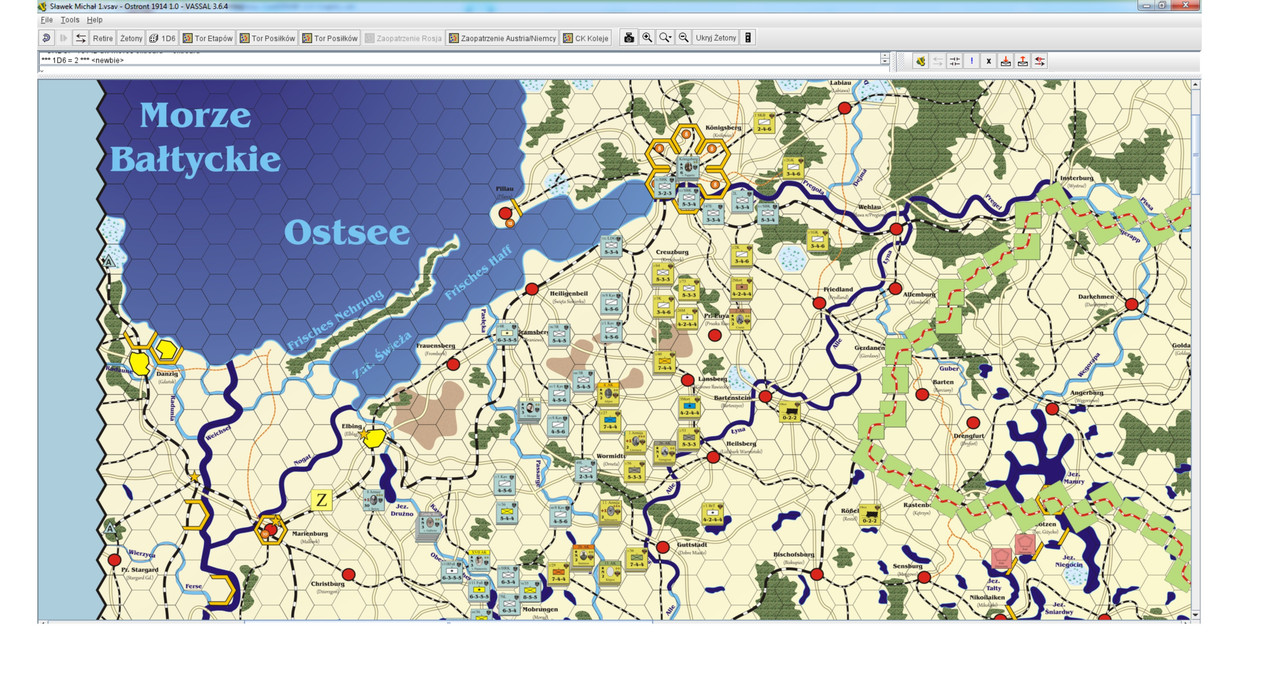1280x693 pixels.
Task: Click the blue exclamation mark icon
Action: pyautogui.click(x=972, y=61)
